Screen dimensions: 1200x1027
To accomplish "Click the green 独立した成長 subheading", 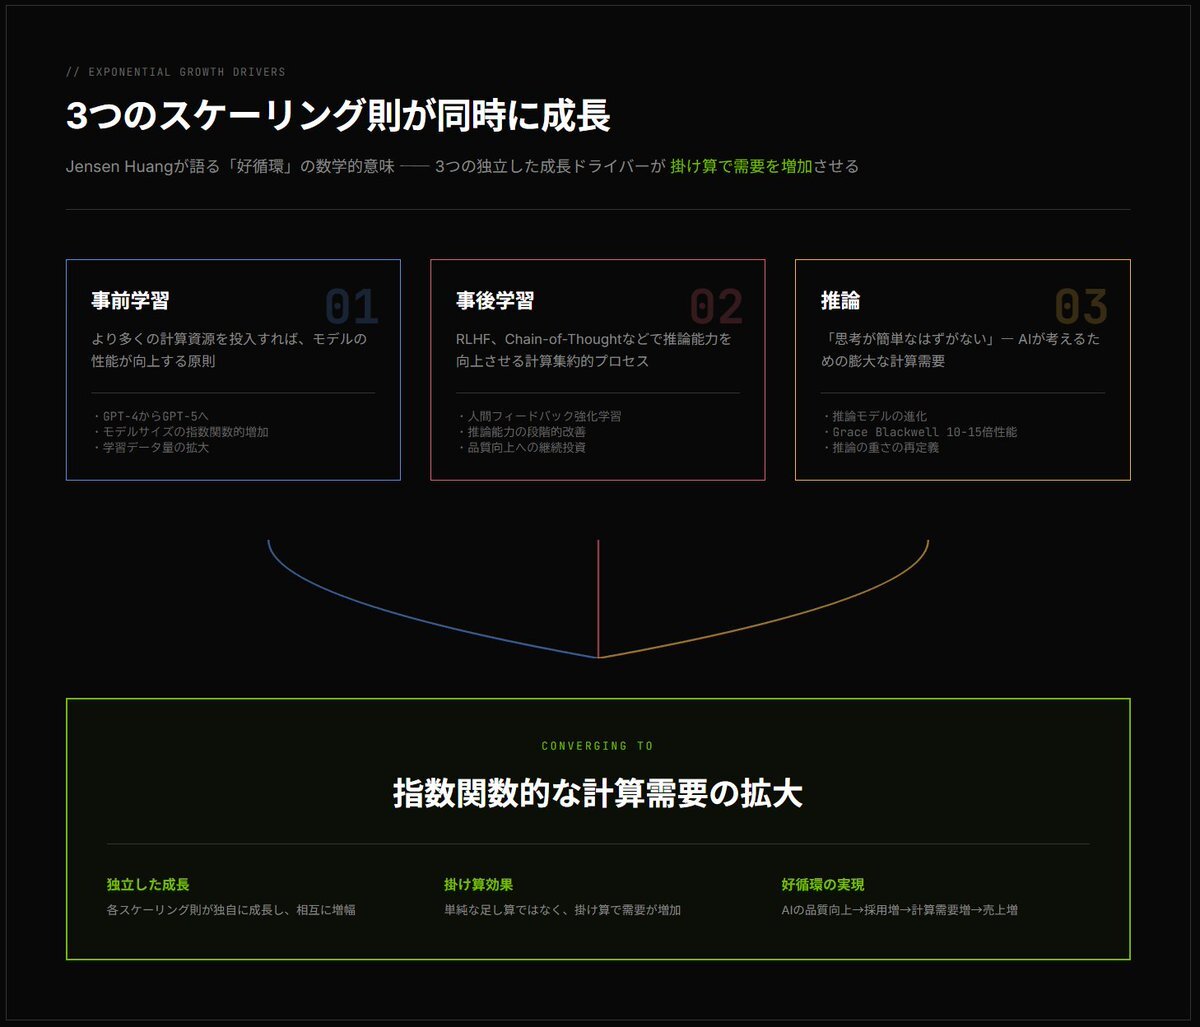I will (x=148, y=885).
